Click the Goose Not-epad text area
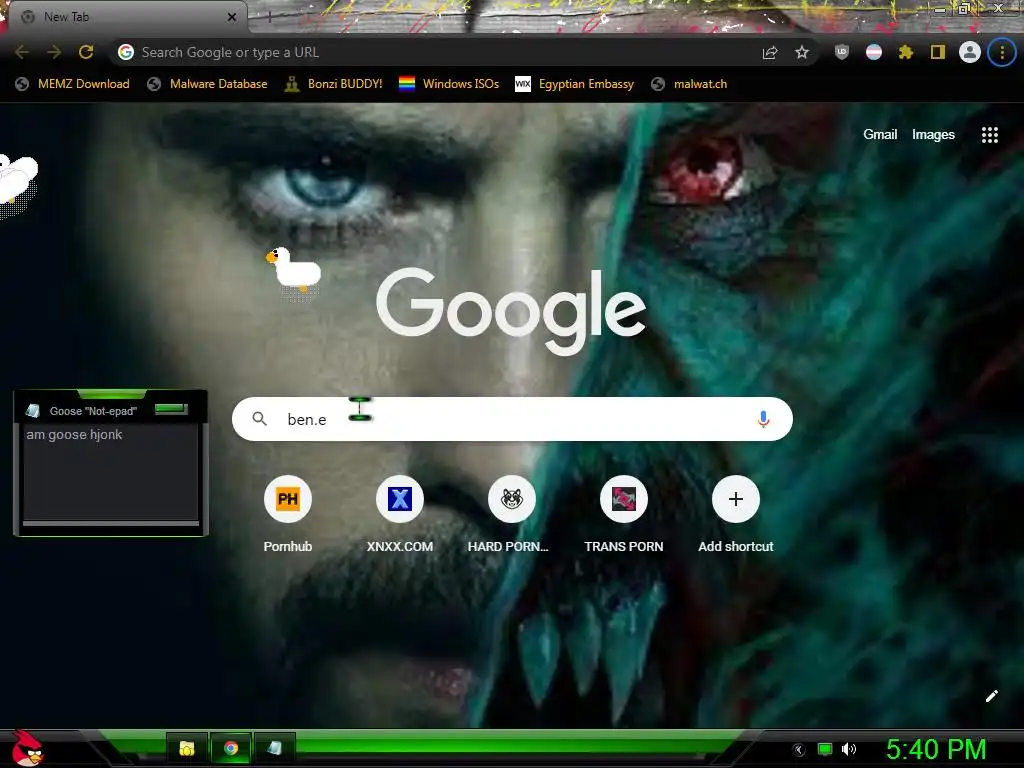 pos(110,472)
